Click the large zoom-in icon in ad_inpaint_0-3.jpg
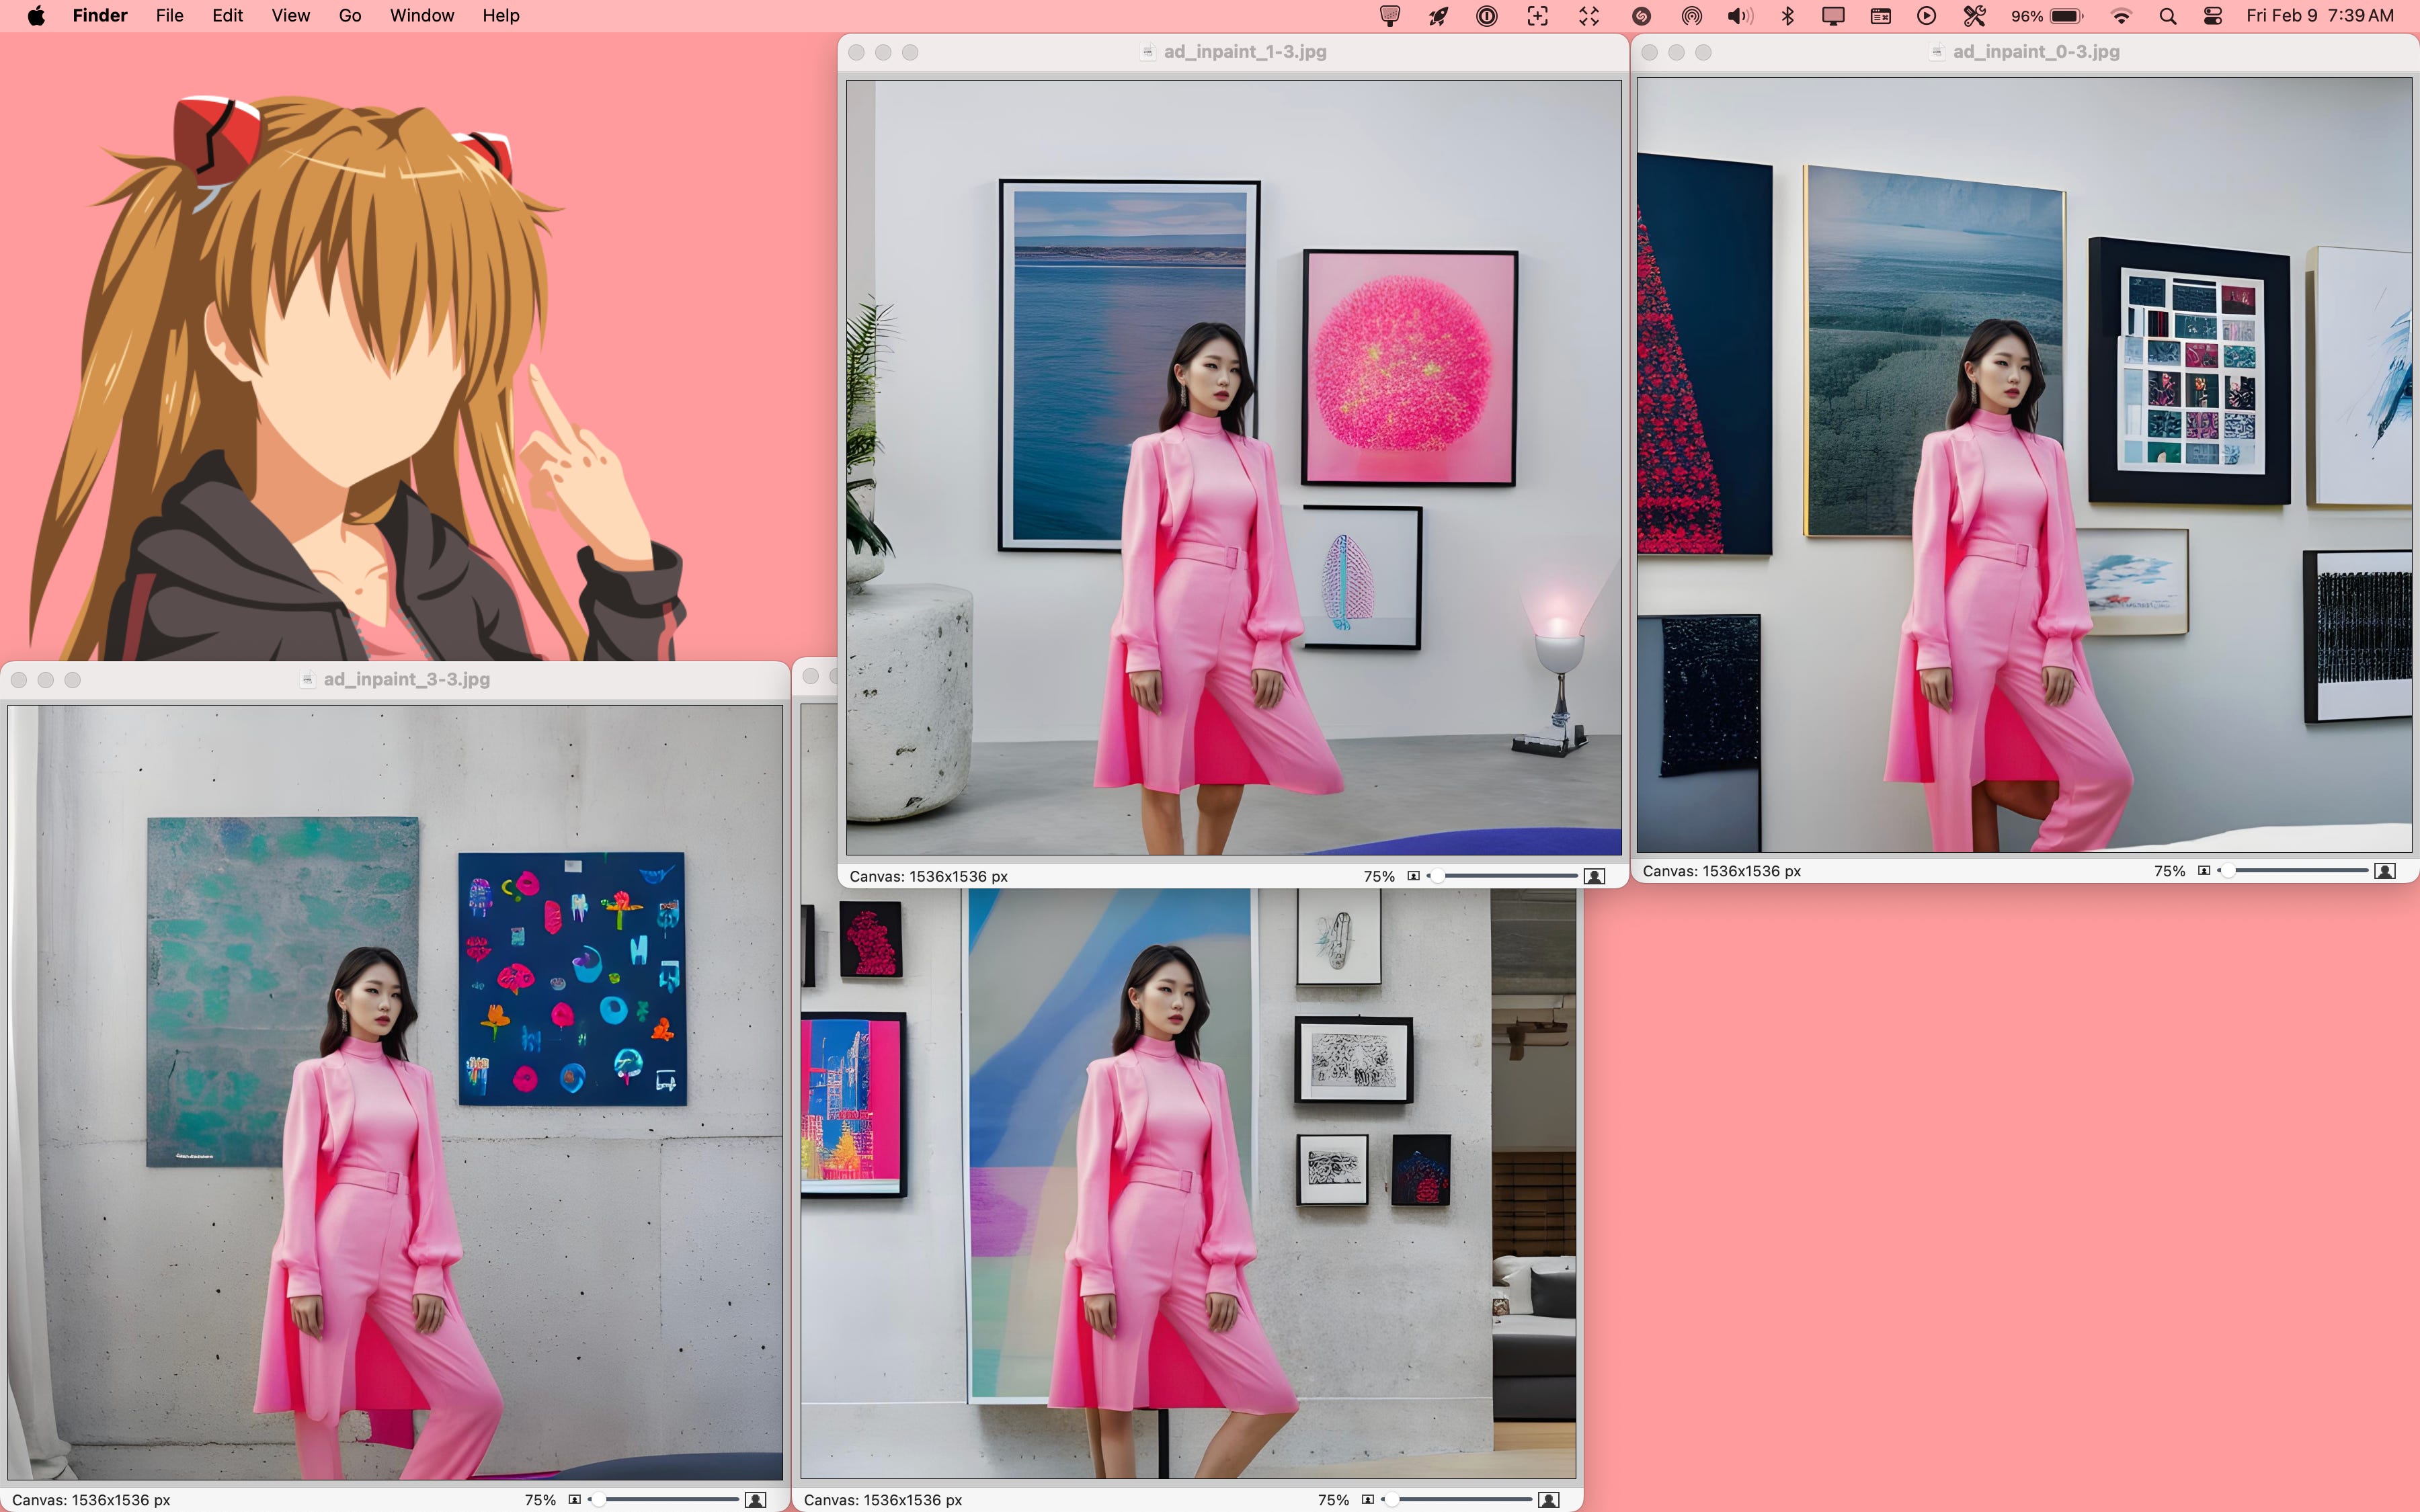Image resolution: width=2420 pixels, height=1512 pixels. (2385, 871)
